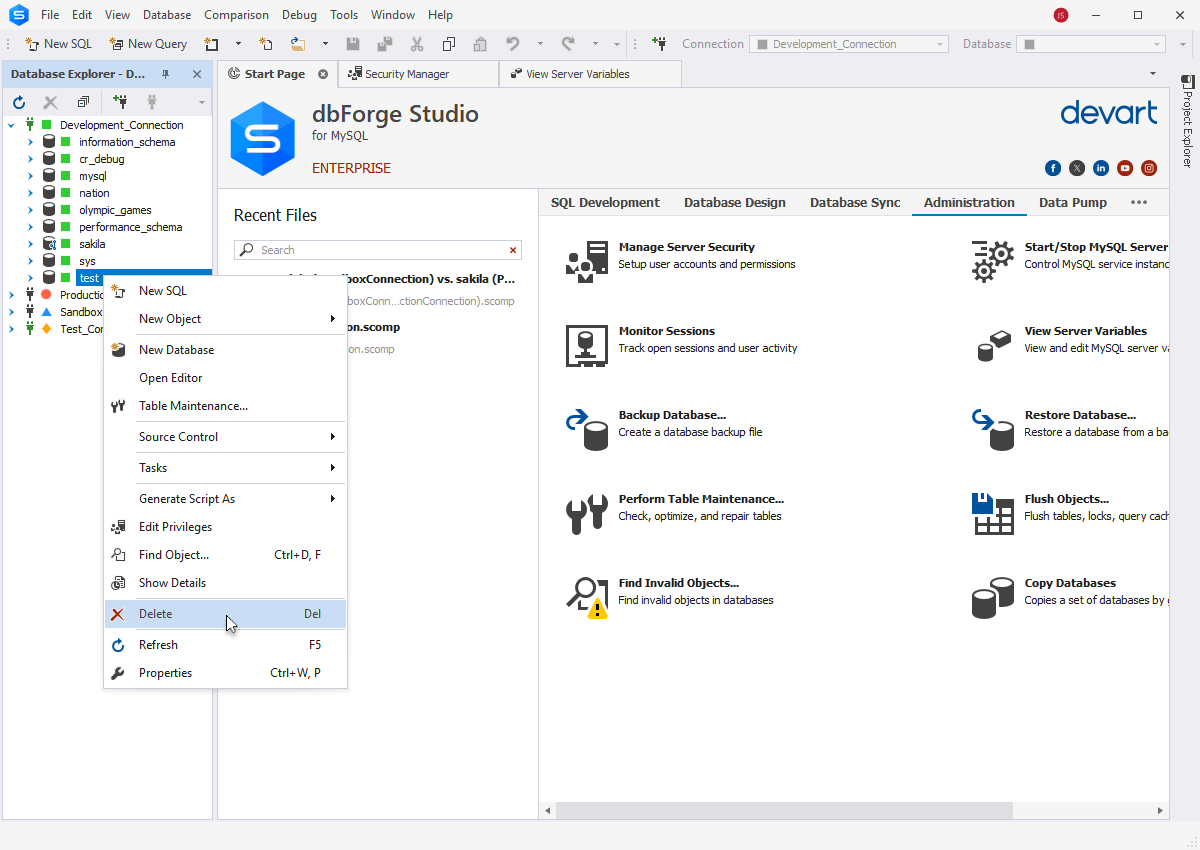Open Manage Server Security icon
The image size is (1200, 850).
coord(587,262)
